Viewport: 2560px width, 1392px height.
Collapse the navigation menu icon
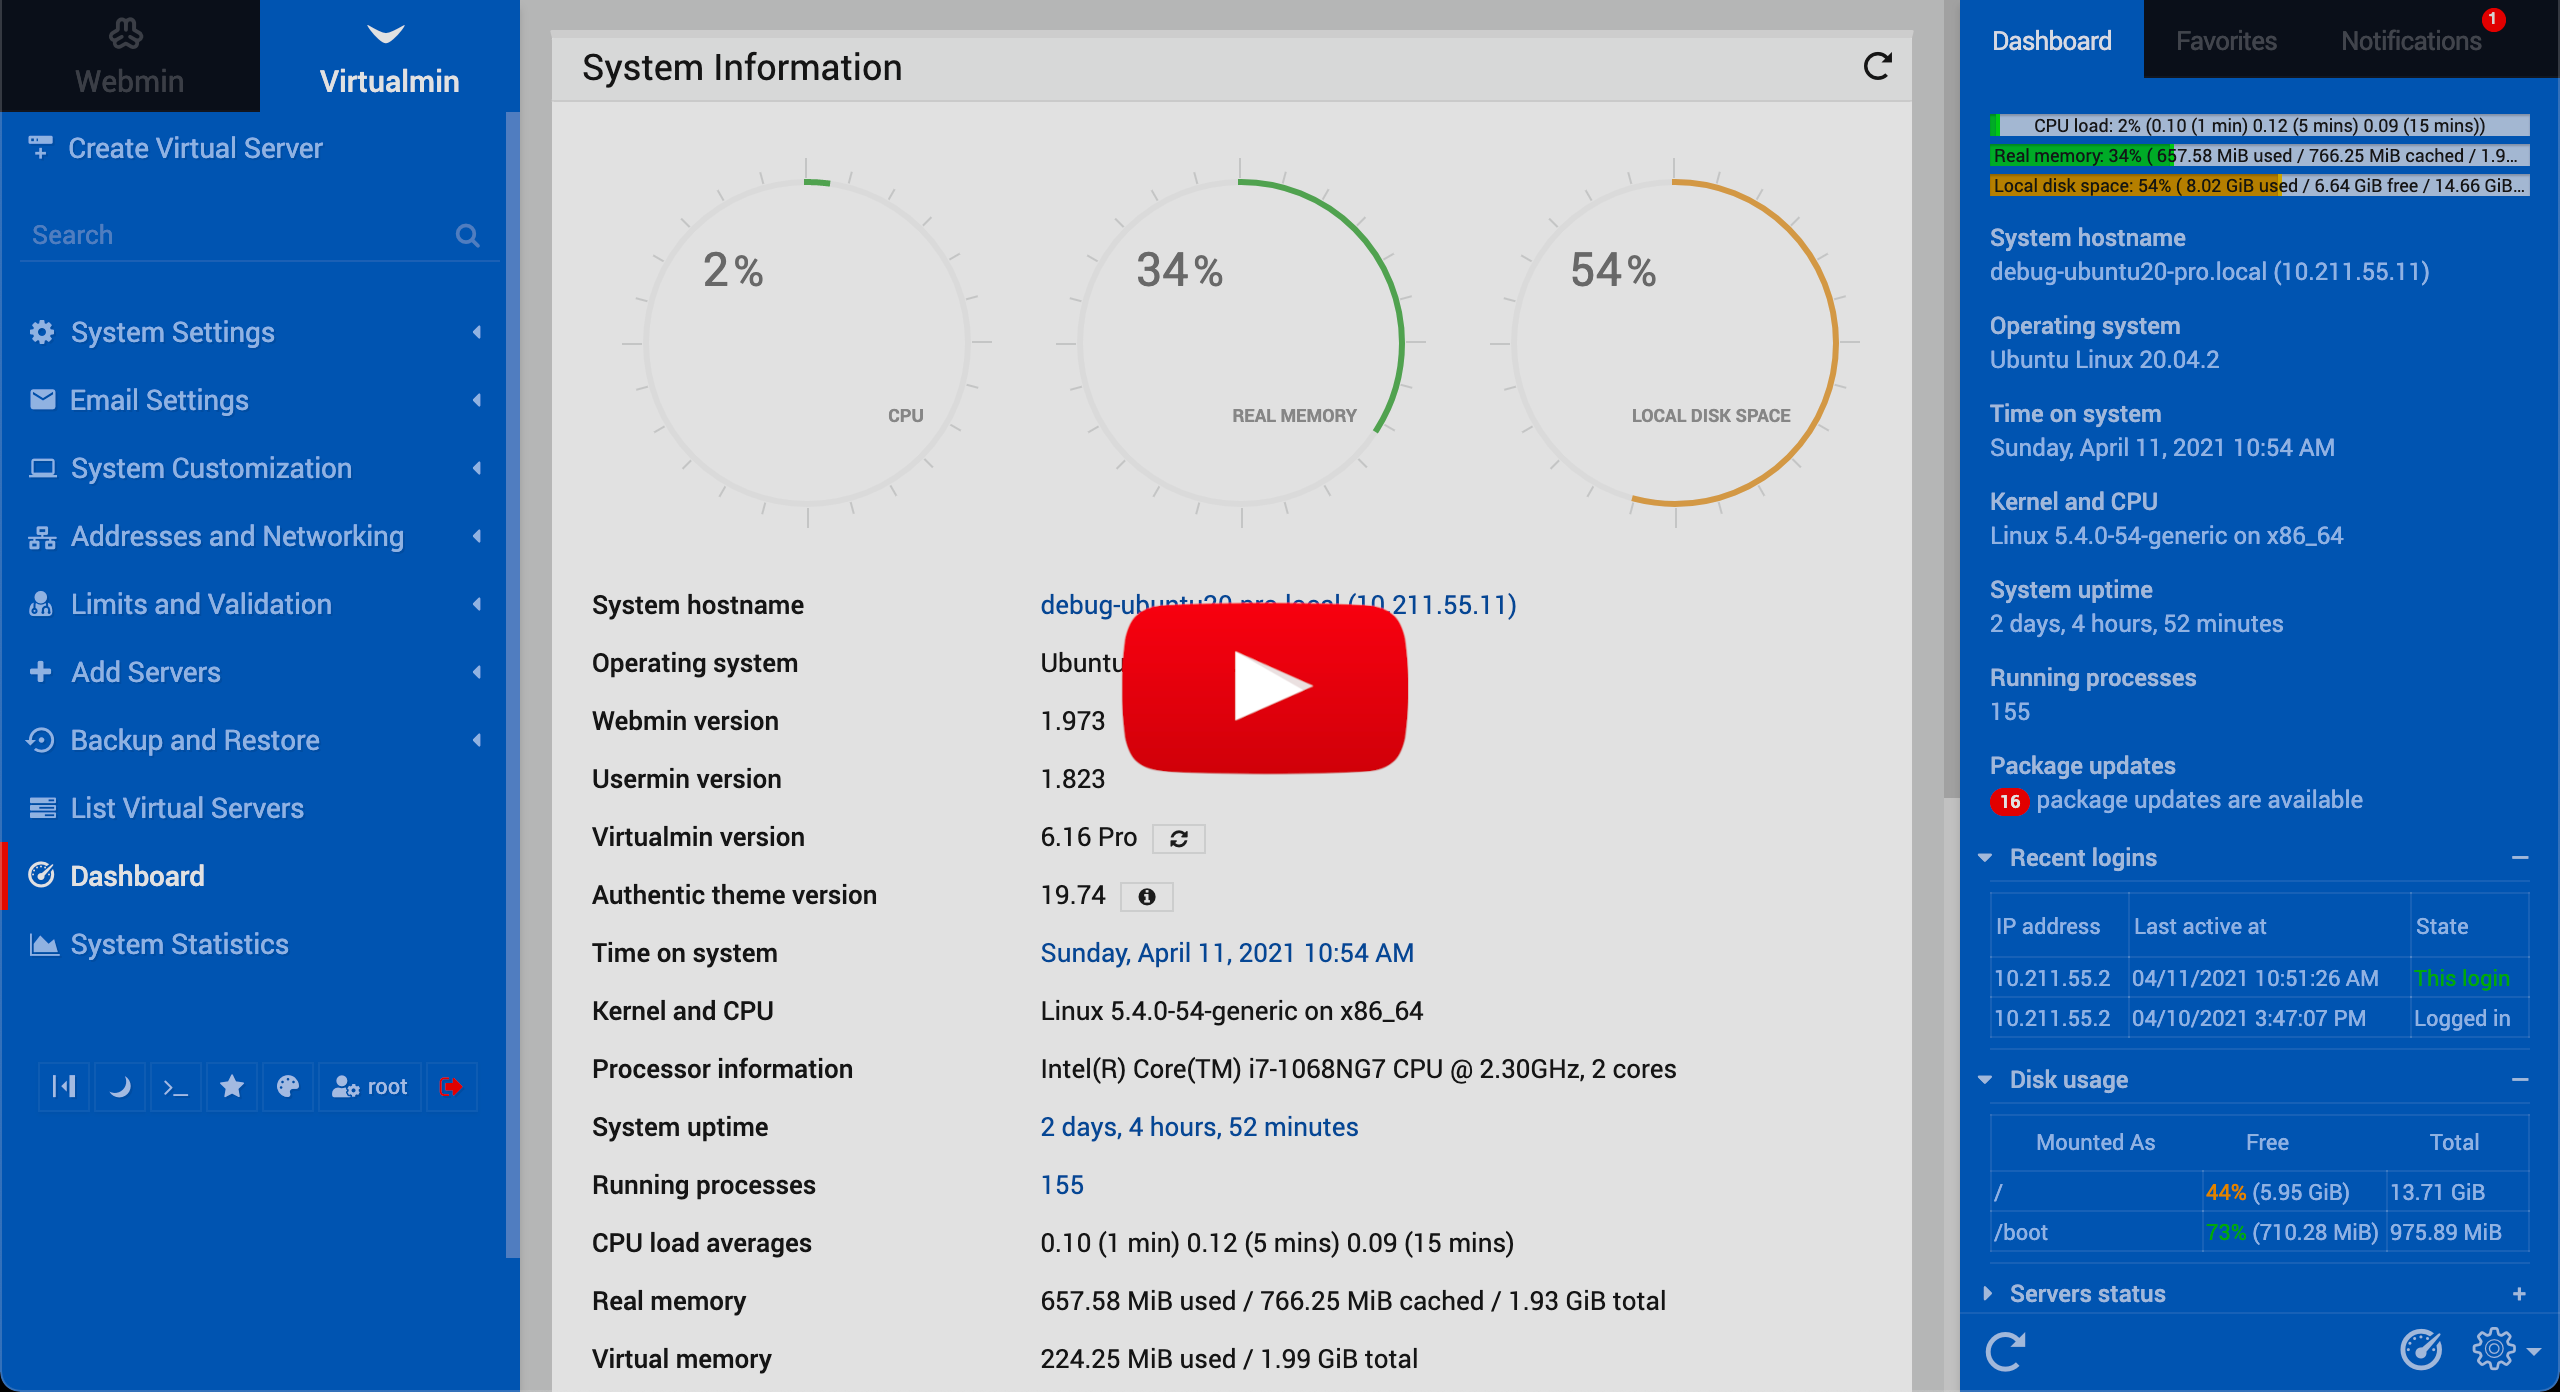[x=64, y=1087]
